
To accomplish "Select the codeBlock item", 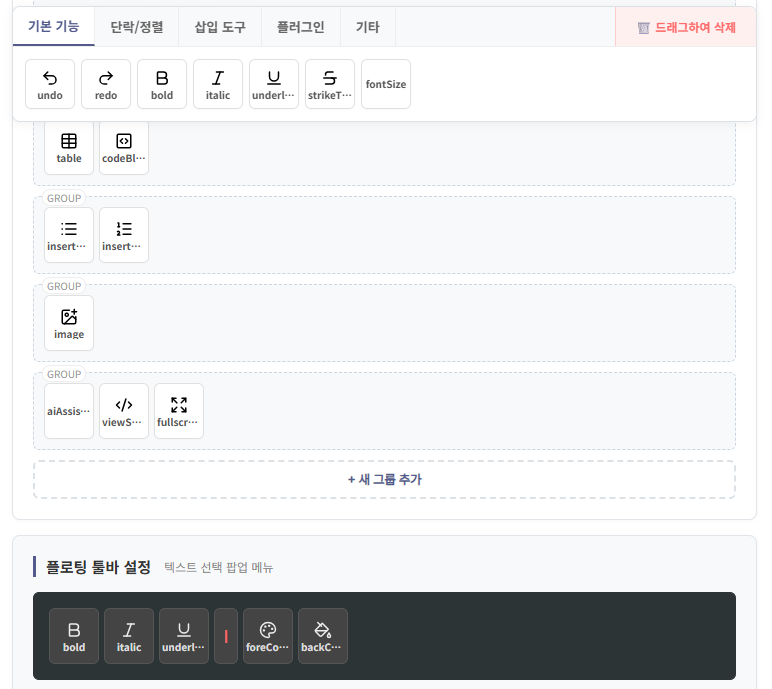I will 124,147.
